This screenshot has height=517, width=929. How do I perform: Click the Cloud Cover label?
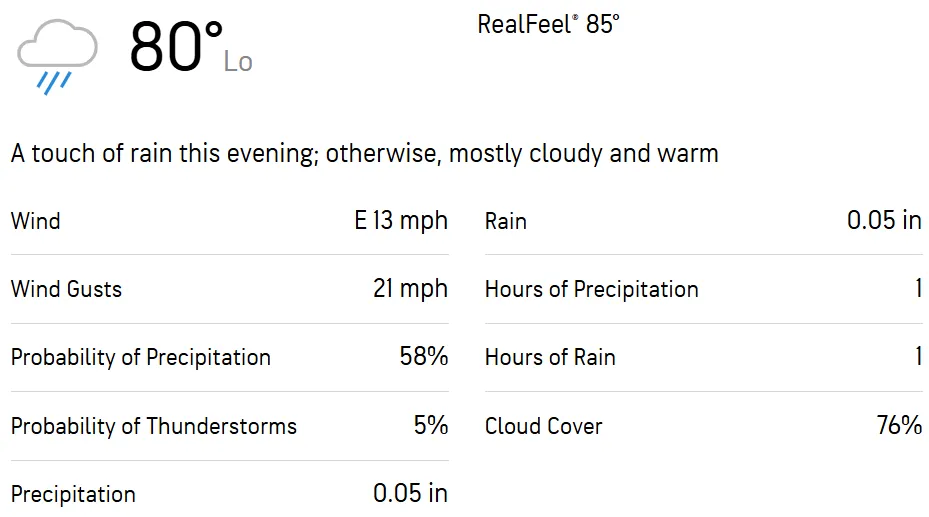(544, 427)
